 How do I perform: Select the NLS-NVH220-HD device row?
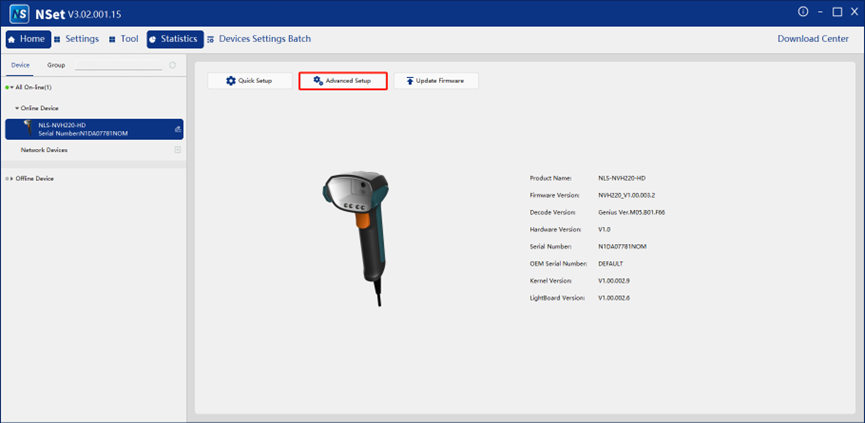tap(94, 129)
